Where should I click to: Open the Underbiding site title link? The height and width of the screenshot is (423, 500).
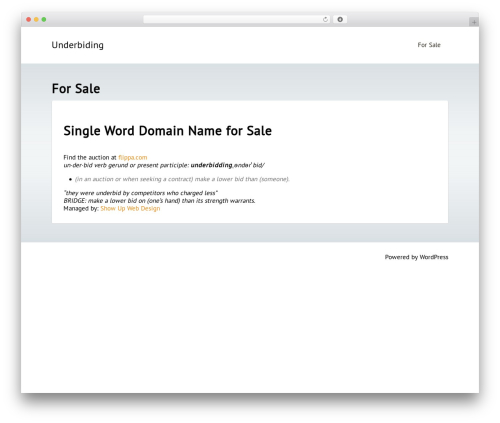click(78, 45)
